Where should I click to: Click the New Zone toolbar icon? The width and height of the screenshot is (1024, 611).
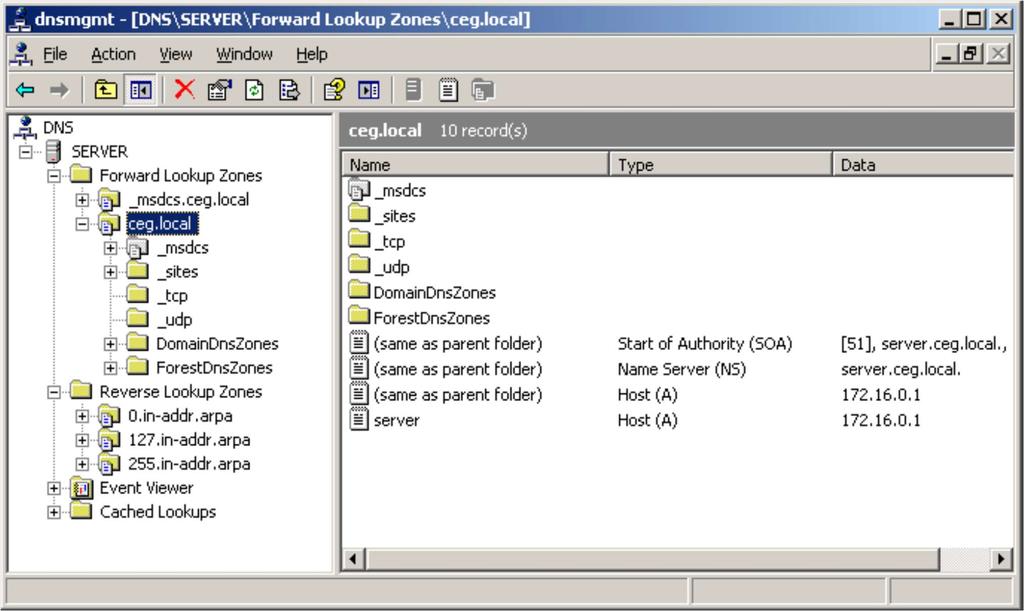pyautogui.click(x=483, y=90)
